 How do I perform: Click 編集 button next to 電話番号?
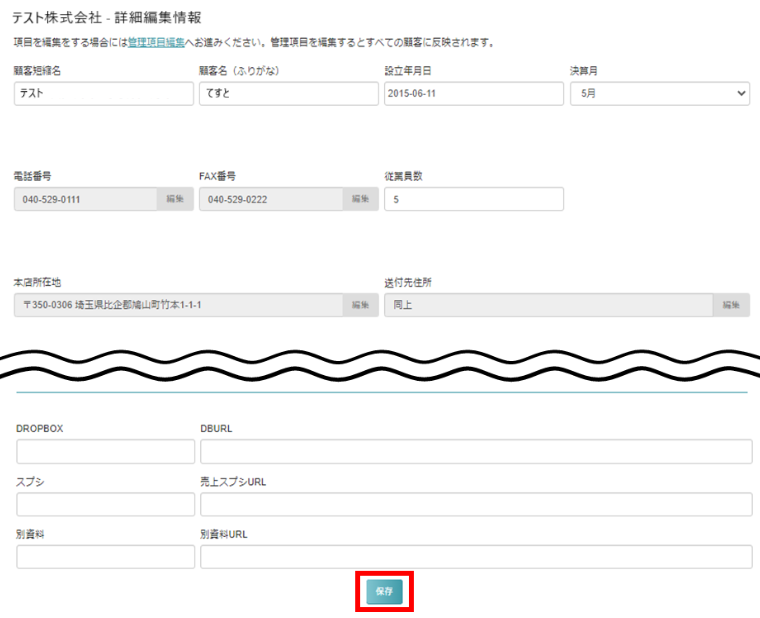[x=175, y=199]
